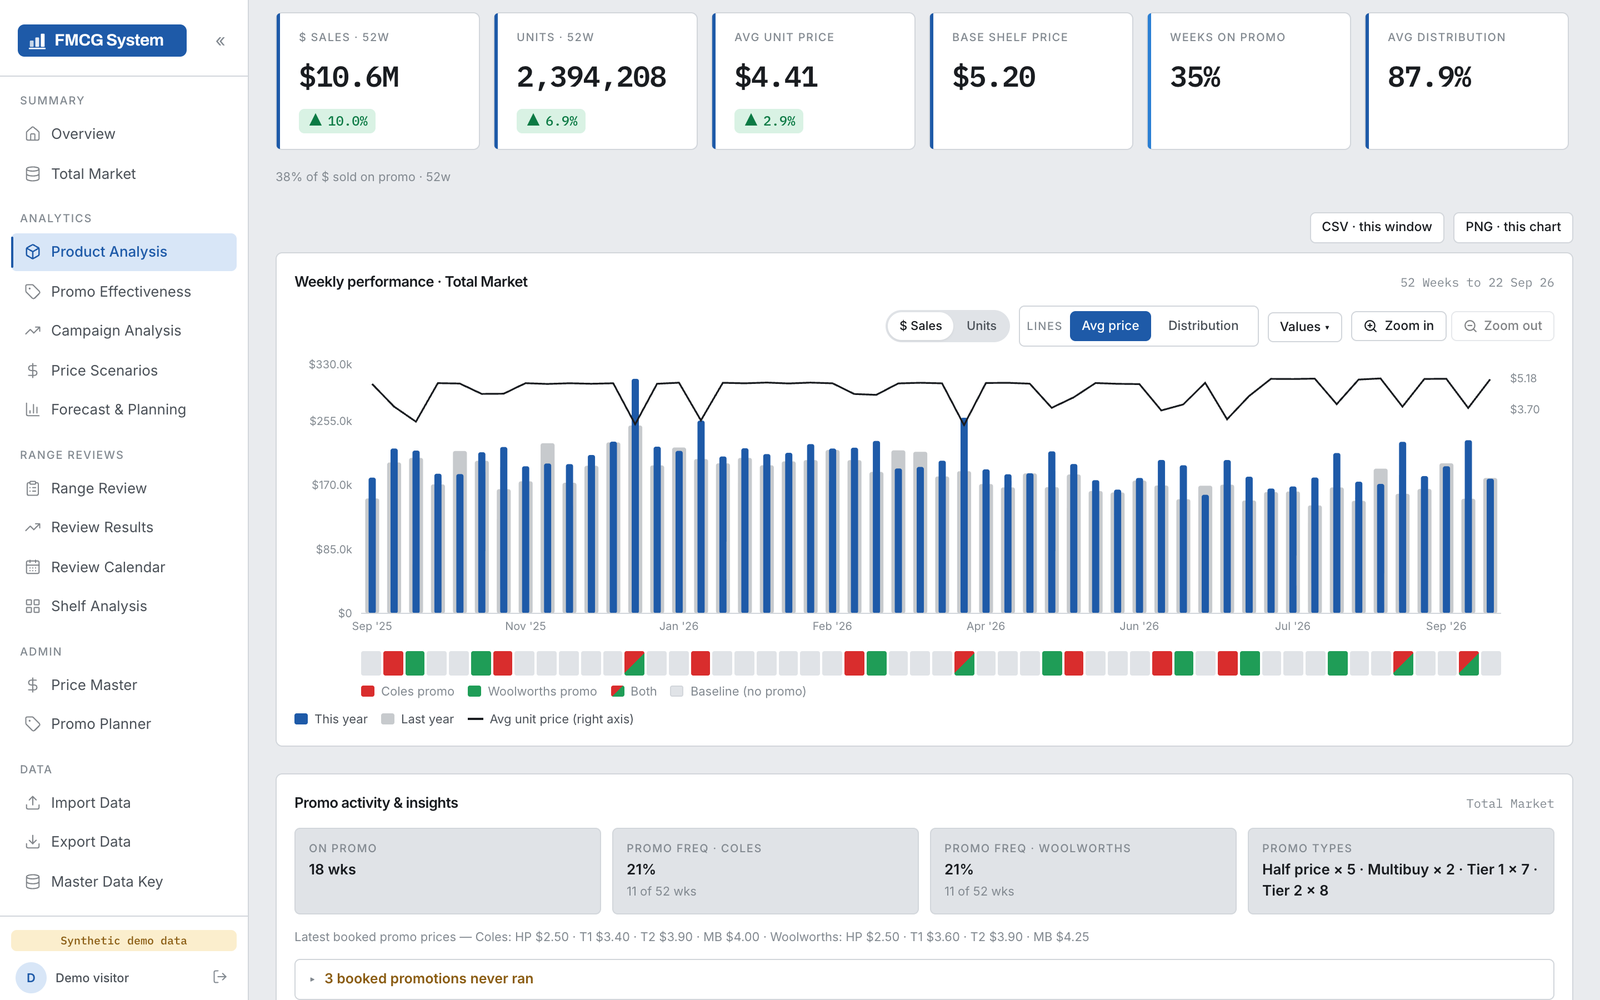
Task: Click the Forecast & Planning chart icon
Action: (33, 410)
